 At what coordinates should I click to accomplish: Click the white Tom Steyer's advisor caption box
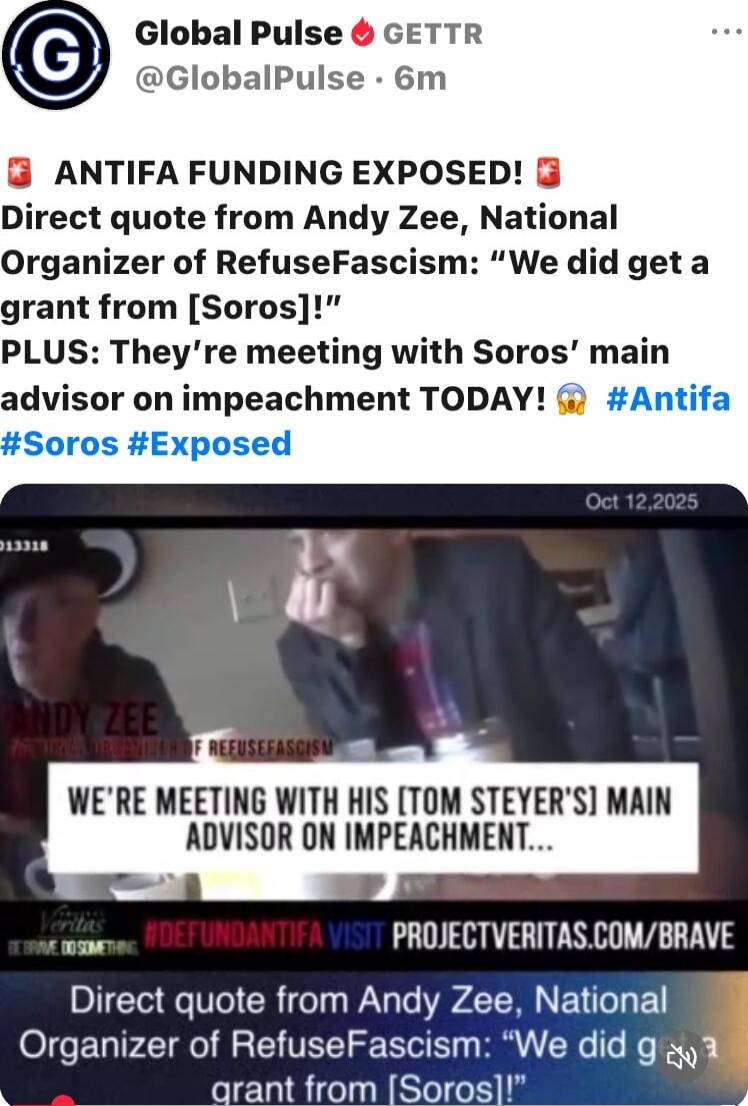pyautogui.click(x=373, y=818)
